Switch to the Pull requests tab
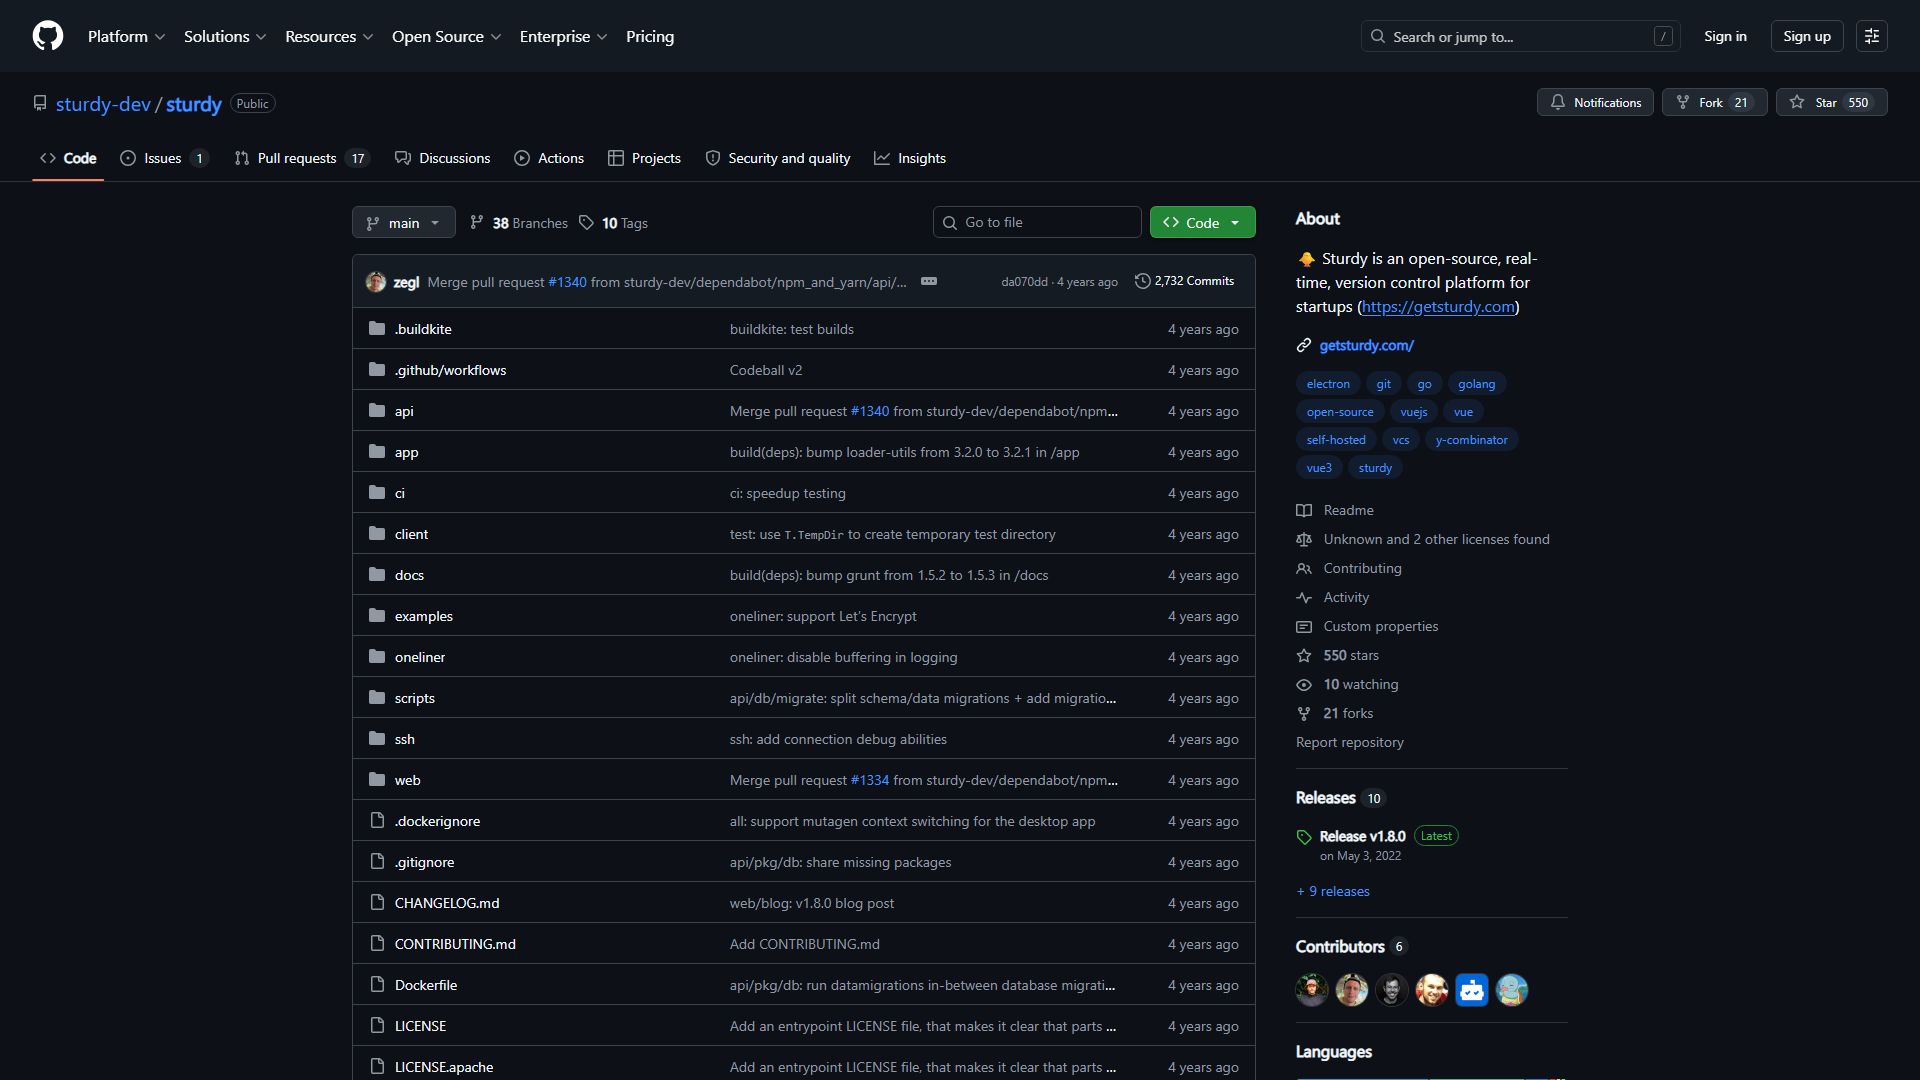This screenshot has height=1080, width=1920. pyautogui.click(x=302, y=158)
